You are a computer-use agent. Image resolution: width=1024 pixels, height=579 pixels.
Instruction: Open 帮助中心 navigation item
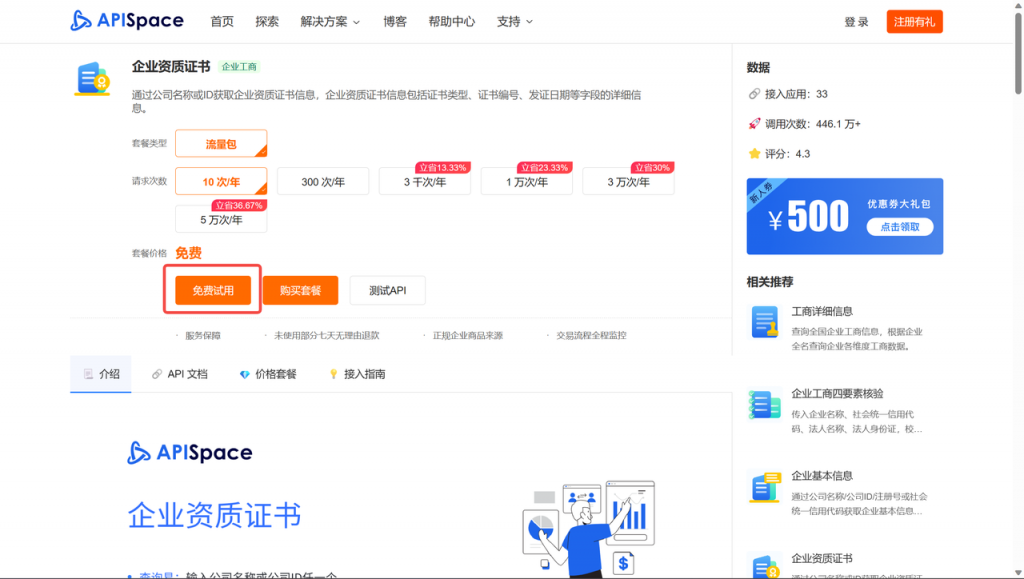click(x=451, y=22)
